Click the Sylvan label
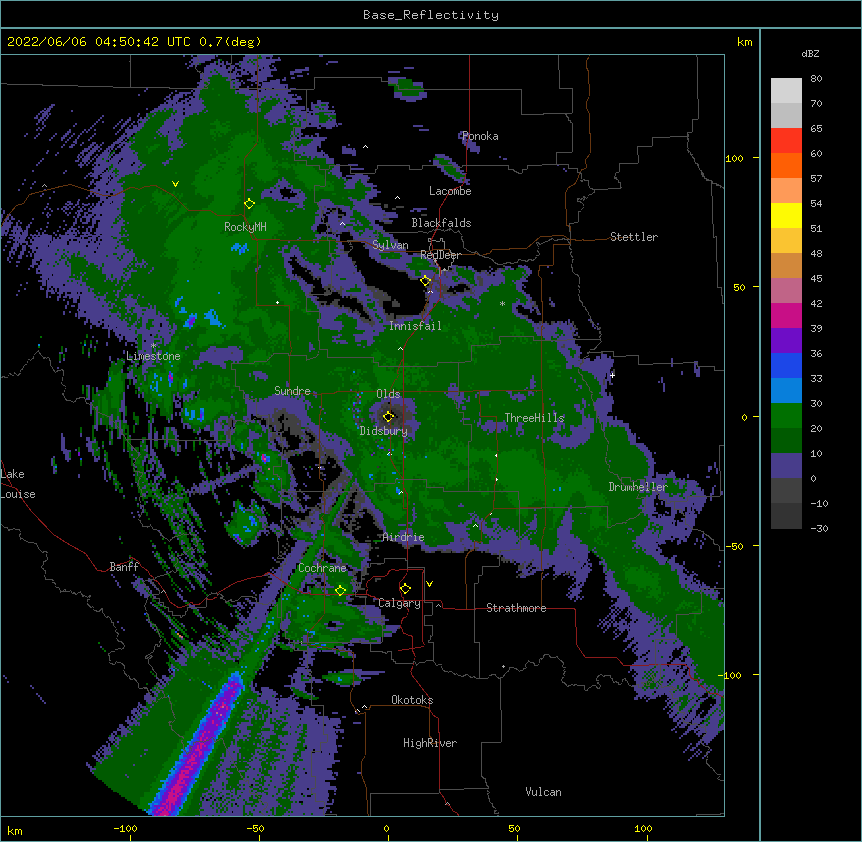The image size is (862, 842). [x=390, y=245]
